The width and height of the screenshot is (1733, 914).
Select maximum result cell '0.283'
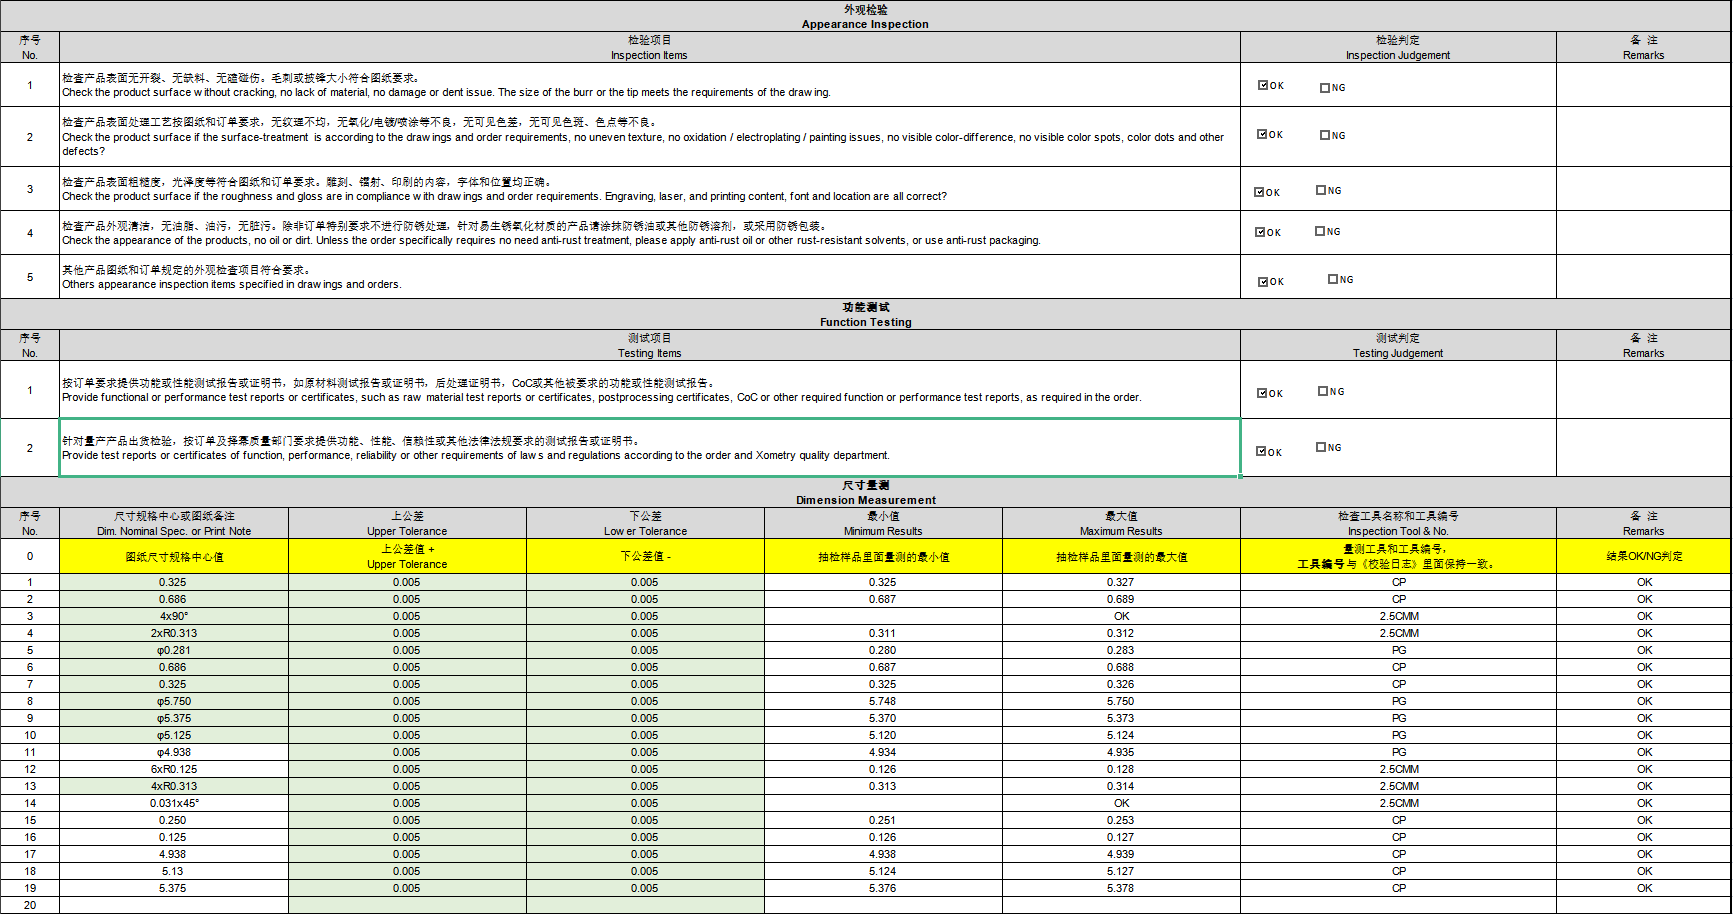[1121, 650]
